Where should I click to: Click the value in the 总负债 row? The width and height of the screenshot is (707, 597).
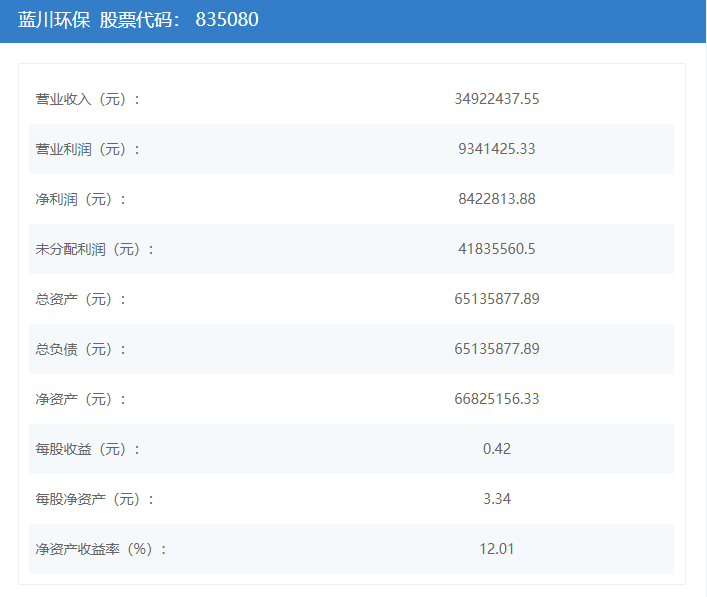click(496, 349)
